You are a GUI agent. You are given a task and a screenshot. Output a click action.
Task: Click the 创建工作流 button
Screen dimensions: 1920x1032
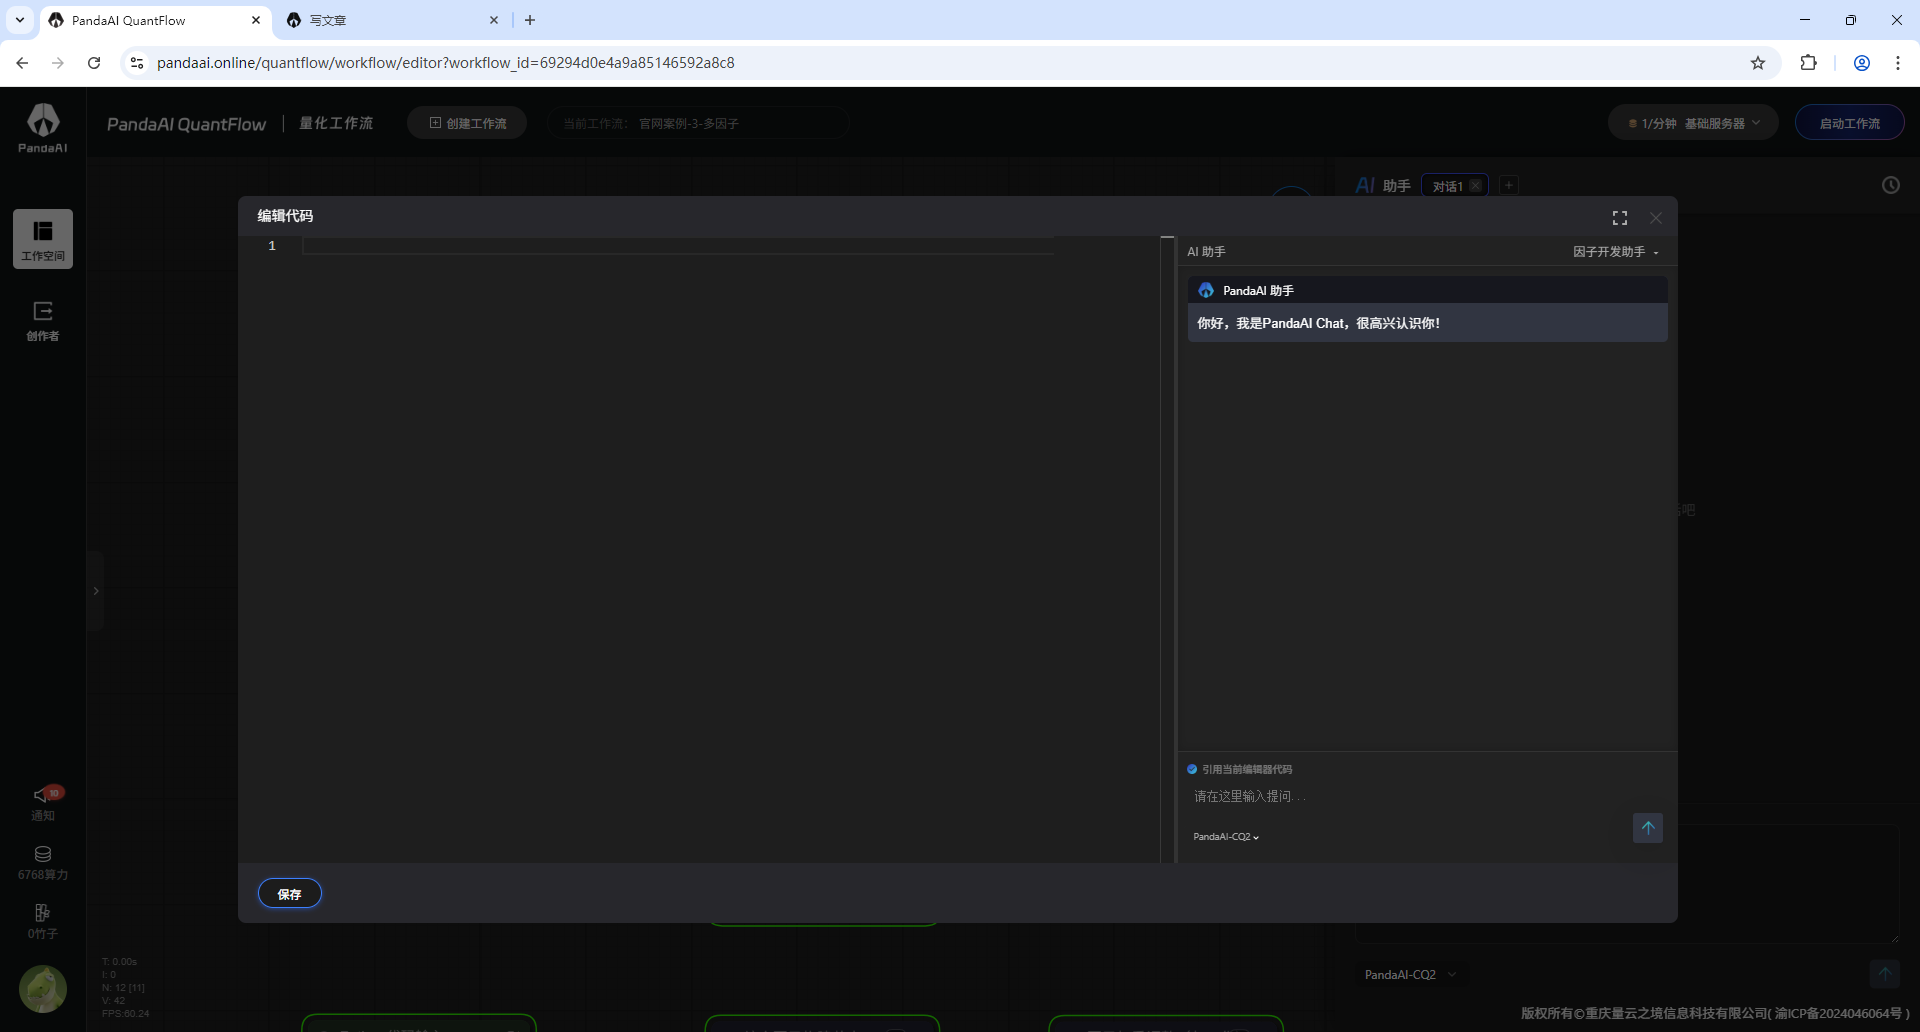pos(467,123)
